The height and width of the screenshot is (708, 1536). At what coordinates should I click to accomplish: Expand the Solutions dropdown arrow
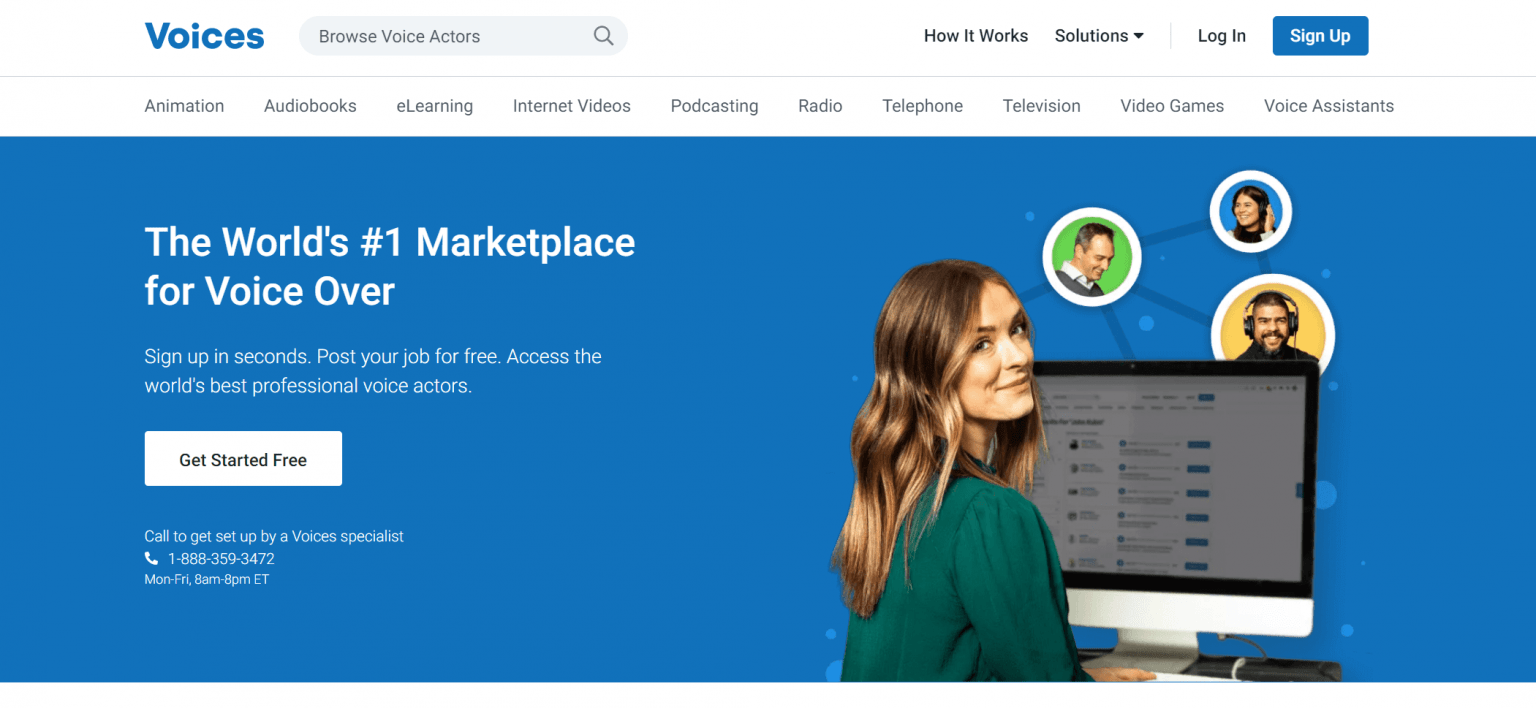click(1138, 36)
